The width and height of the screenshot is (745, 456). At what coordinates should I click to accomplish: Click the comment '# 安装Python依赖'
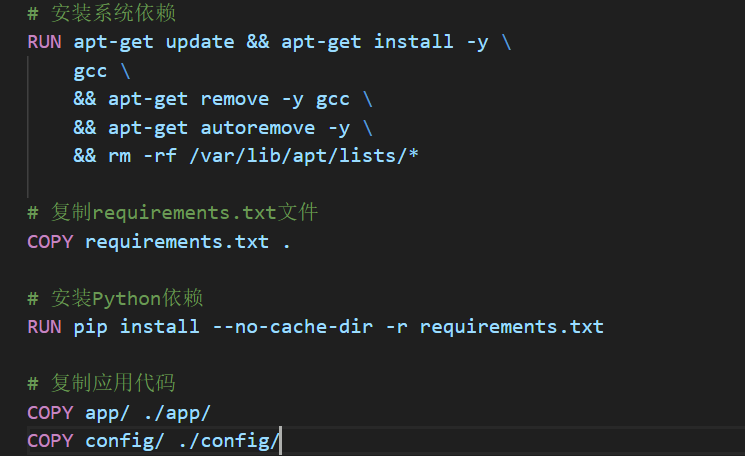click(x=115, y=298)
